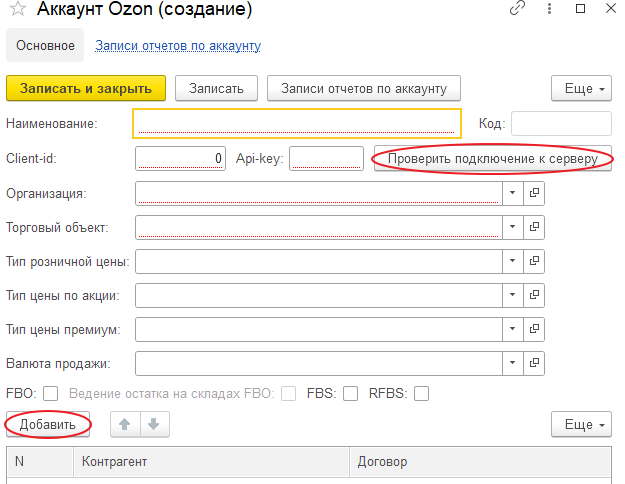This screenshot has width=625, height=484.
Task: Click the Контрагент column header
Action: pyautogui.click(x=212, y=462)
